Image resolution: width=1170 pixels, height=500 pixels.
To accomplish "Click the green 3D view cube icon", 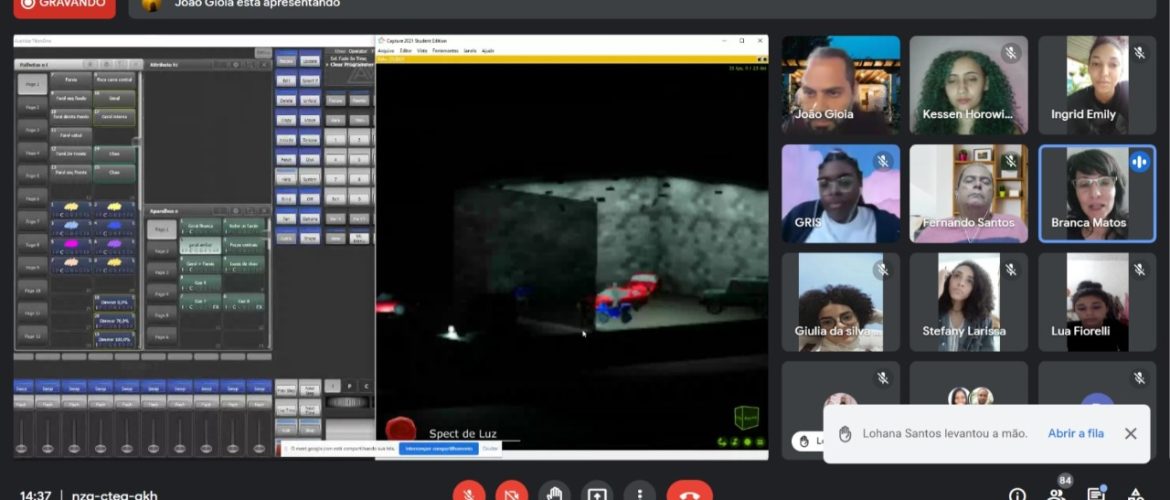I will click(x=746, y=417).
